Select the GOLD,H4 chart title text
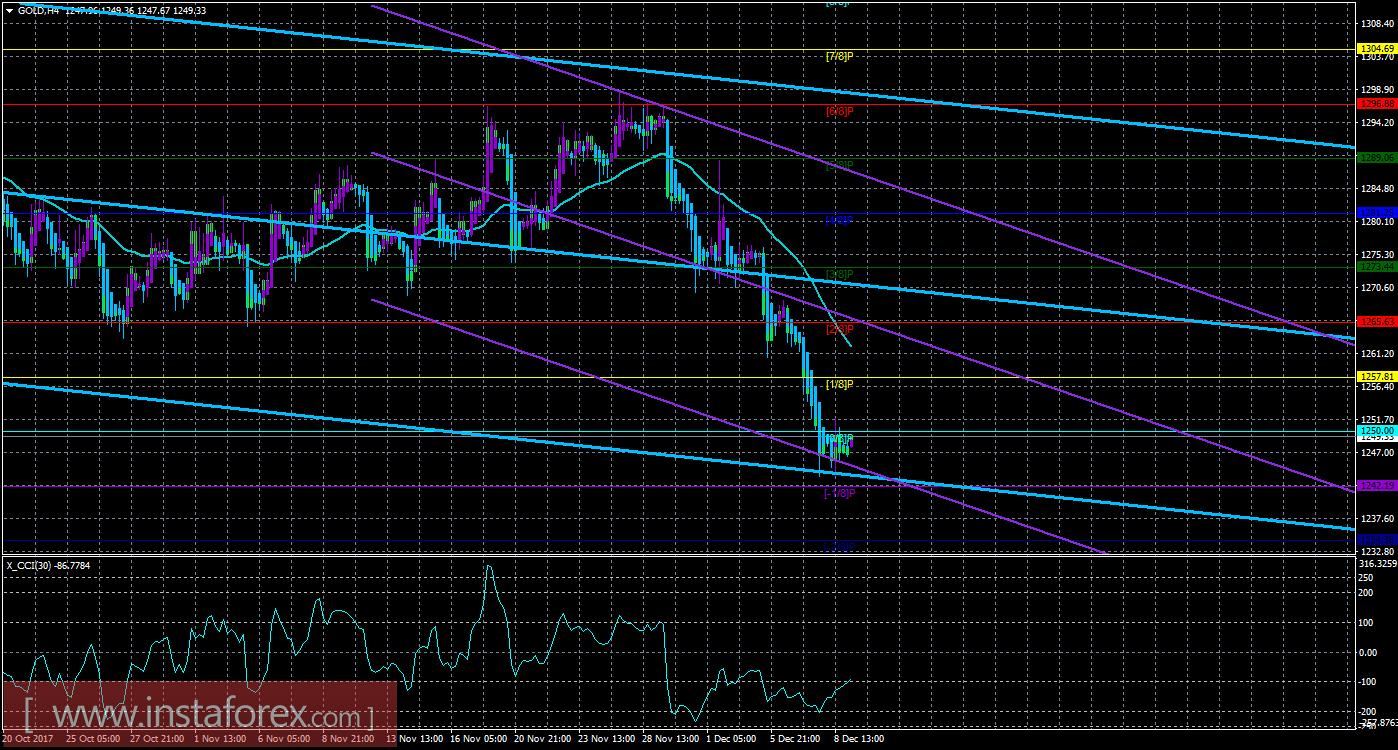The width and height of the screenshot is (1398, 750). pos(41,10)
